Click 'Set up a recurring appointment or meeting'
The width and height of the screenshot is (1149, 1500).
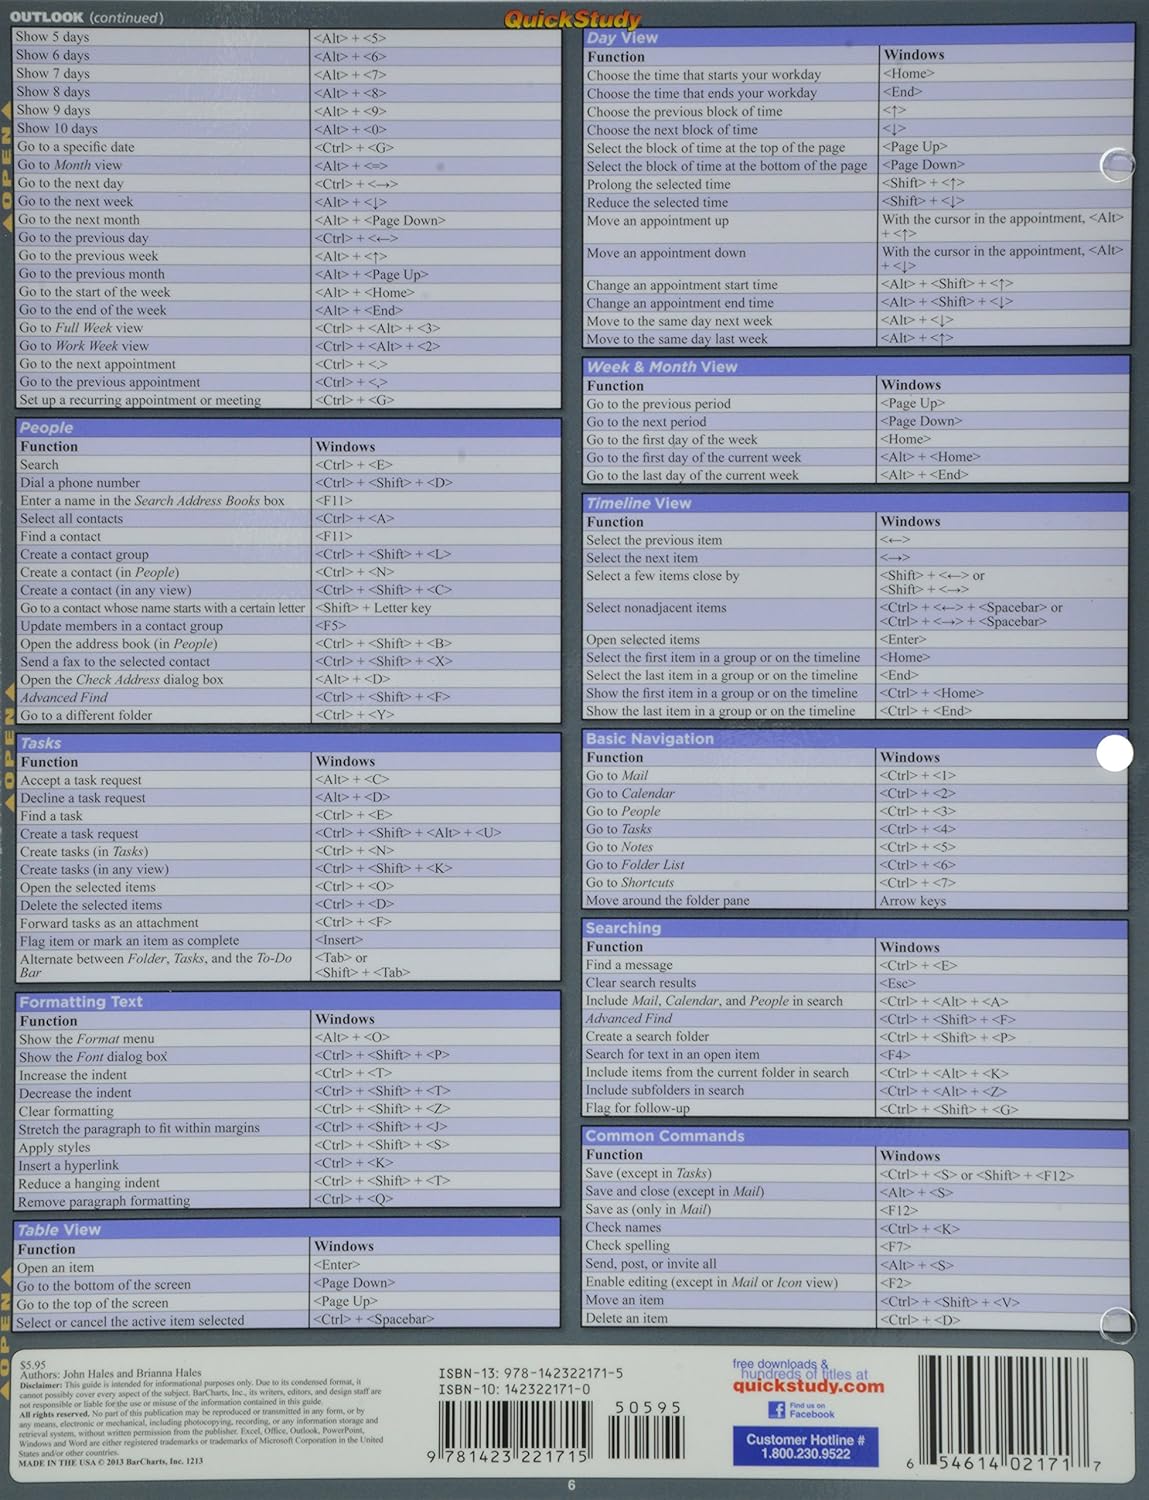pyautogui.click(x=140, y=400)
